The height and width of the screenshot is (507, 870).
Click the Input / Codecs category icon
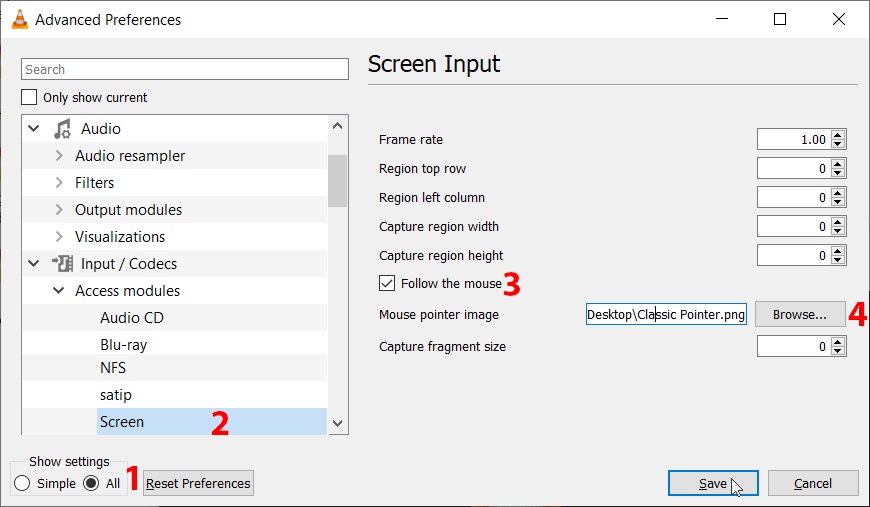click(63, 264)
